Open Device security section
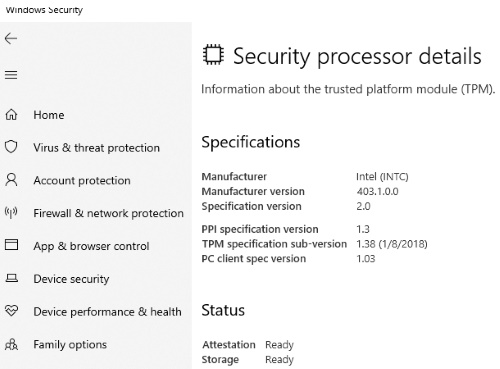 point(71,279)
